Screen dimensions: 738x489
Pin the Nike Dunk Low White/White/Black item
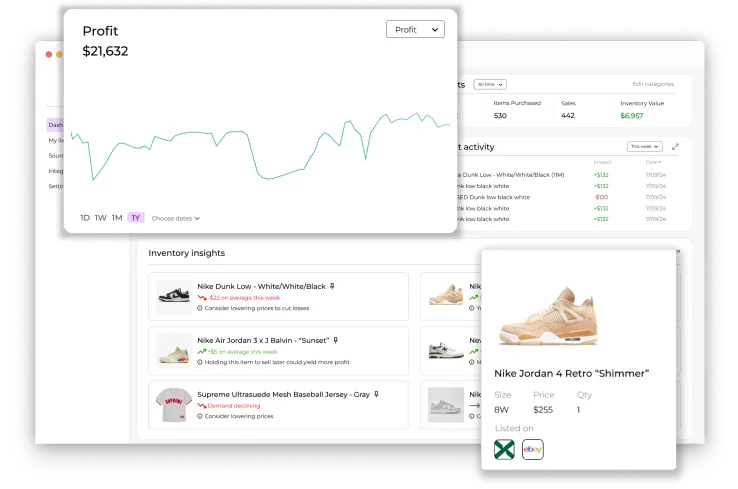pyautogui.click(x=332, y=286)
